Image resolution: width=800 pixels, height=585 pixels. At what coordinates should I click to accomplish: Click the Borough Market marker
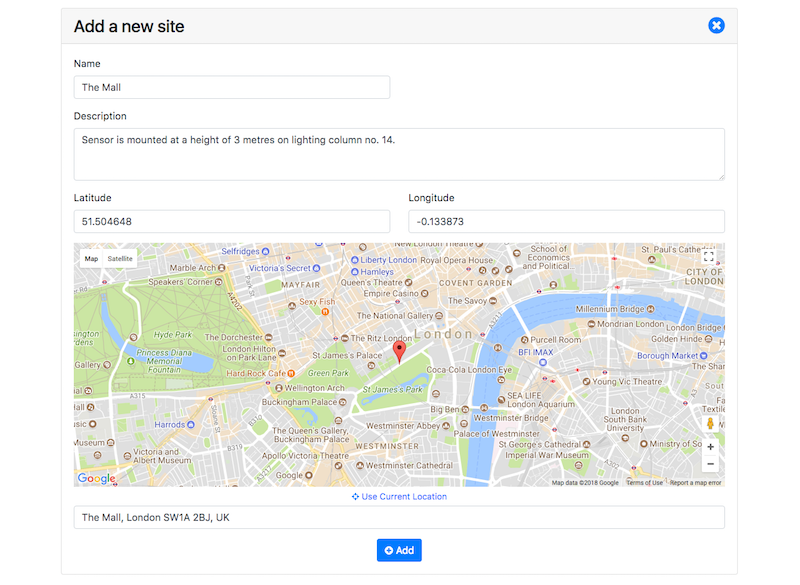(704, 355)
